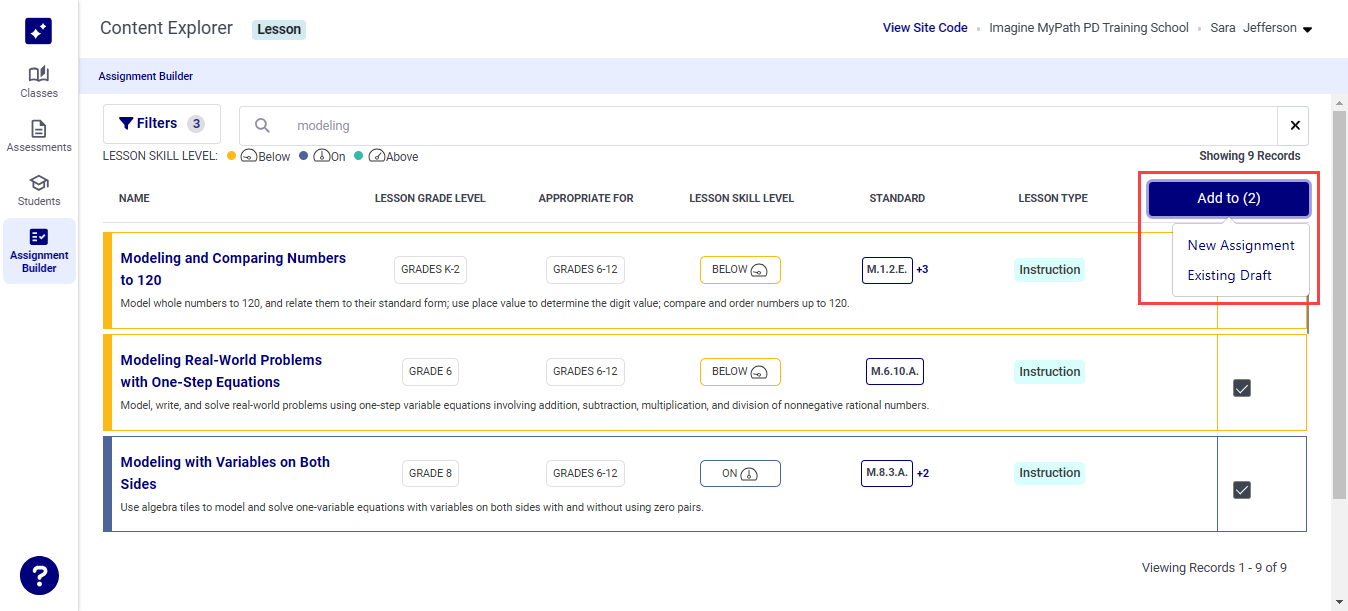The width and height of the screenshot is (1348, 611).
Task: Open the Classes sidebar section
Action: (39, 83)
